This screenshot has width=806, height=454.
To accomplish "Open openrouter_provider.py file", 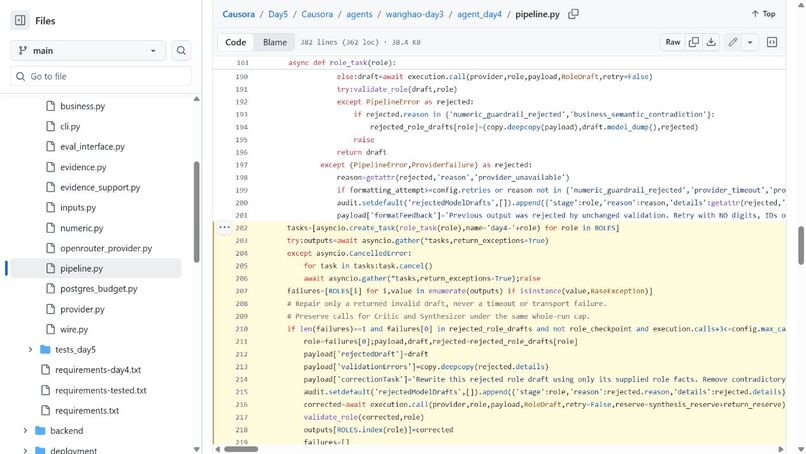I will click(106, 248).
